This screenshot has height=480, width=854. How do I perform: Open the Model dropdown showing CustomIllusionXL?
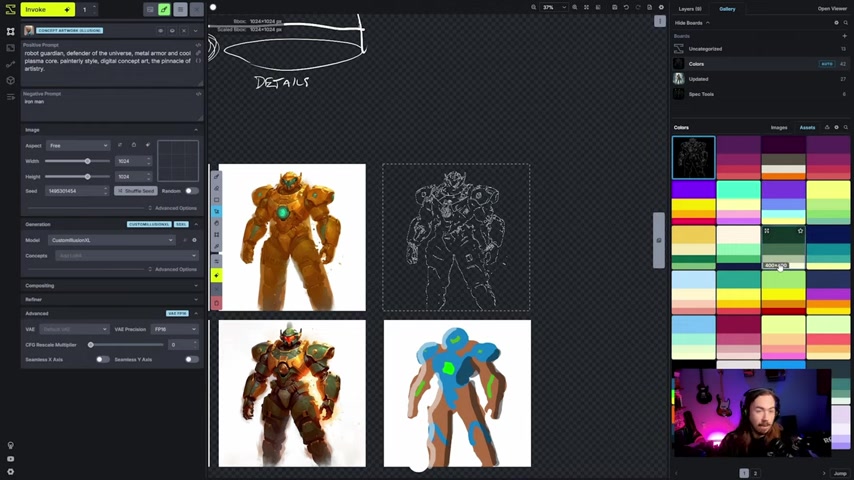(112, 240)
